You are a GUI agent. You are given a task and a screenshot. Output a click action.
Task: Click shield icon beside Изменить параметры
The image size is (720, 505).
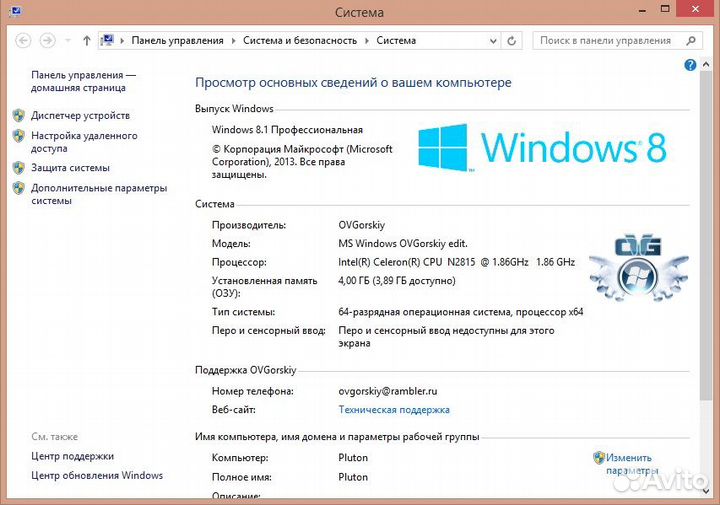[x=599, y=457]
